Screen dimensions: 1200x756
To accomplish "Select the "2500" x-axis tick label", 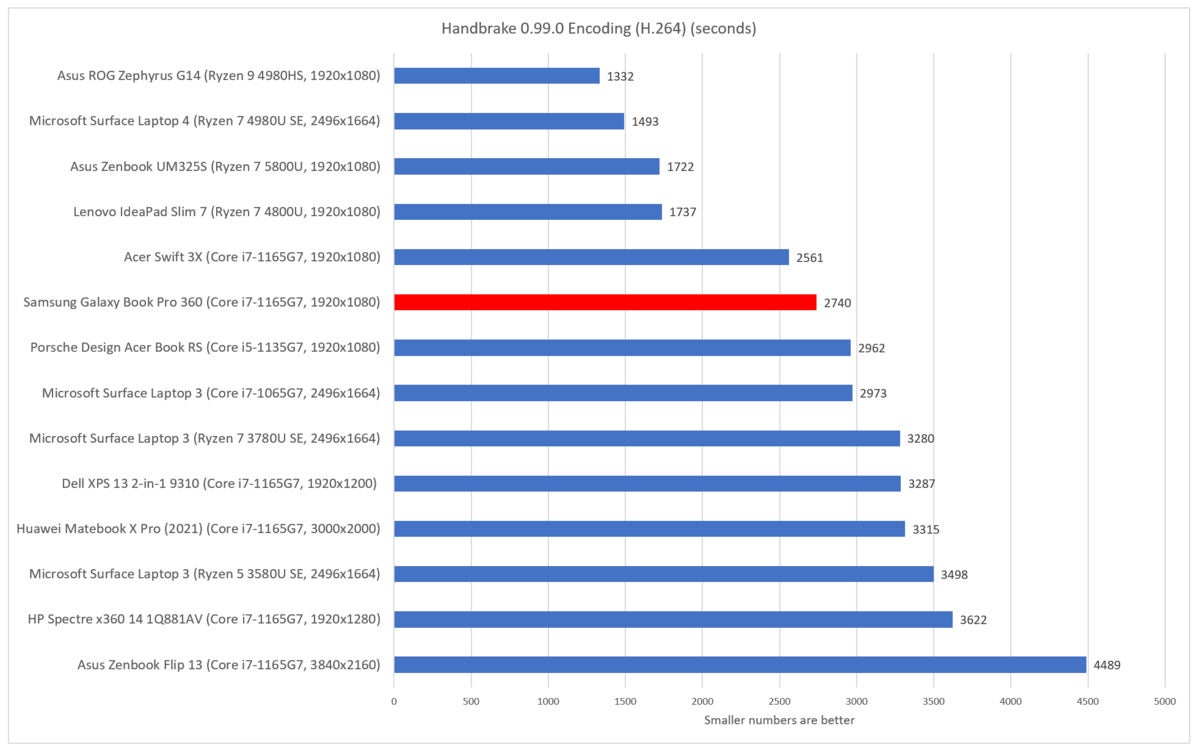I will (x=779, y=702).
